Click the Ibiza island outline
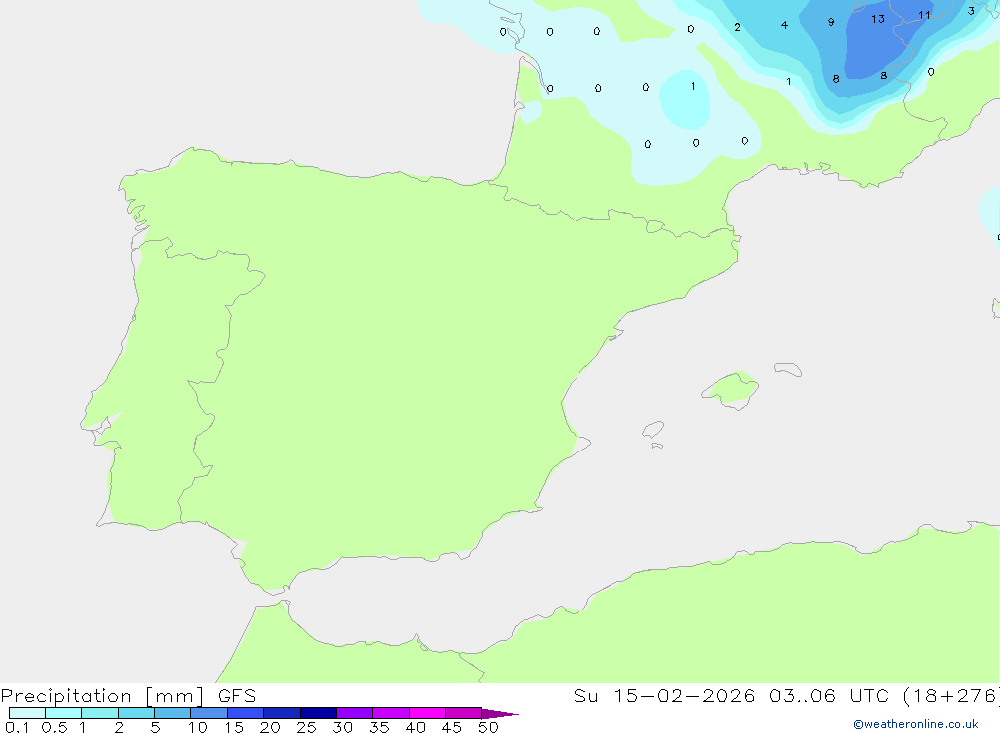 tap(653, 429)
